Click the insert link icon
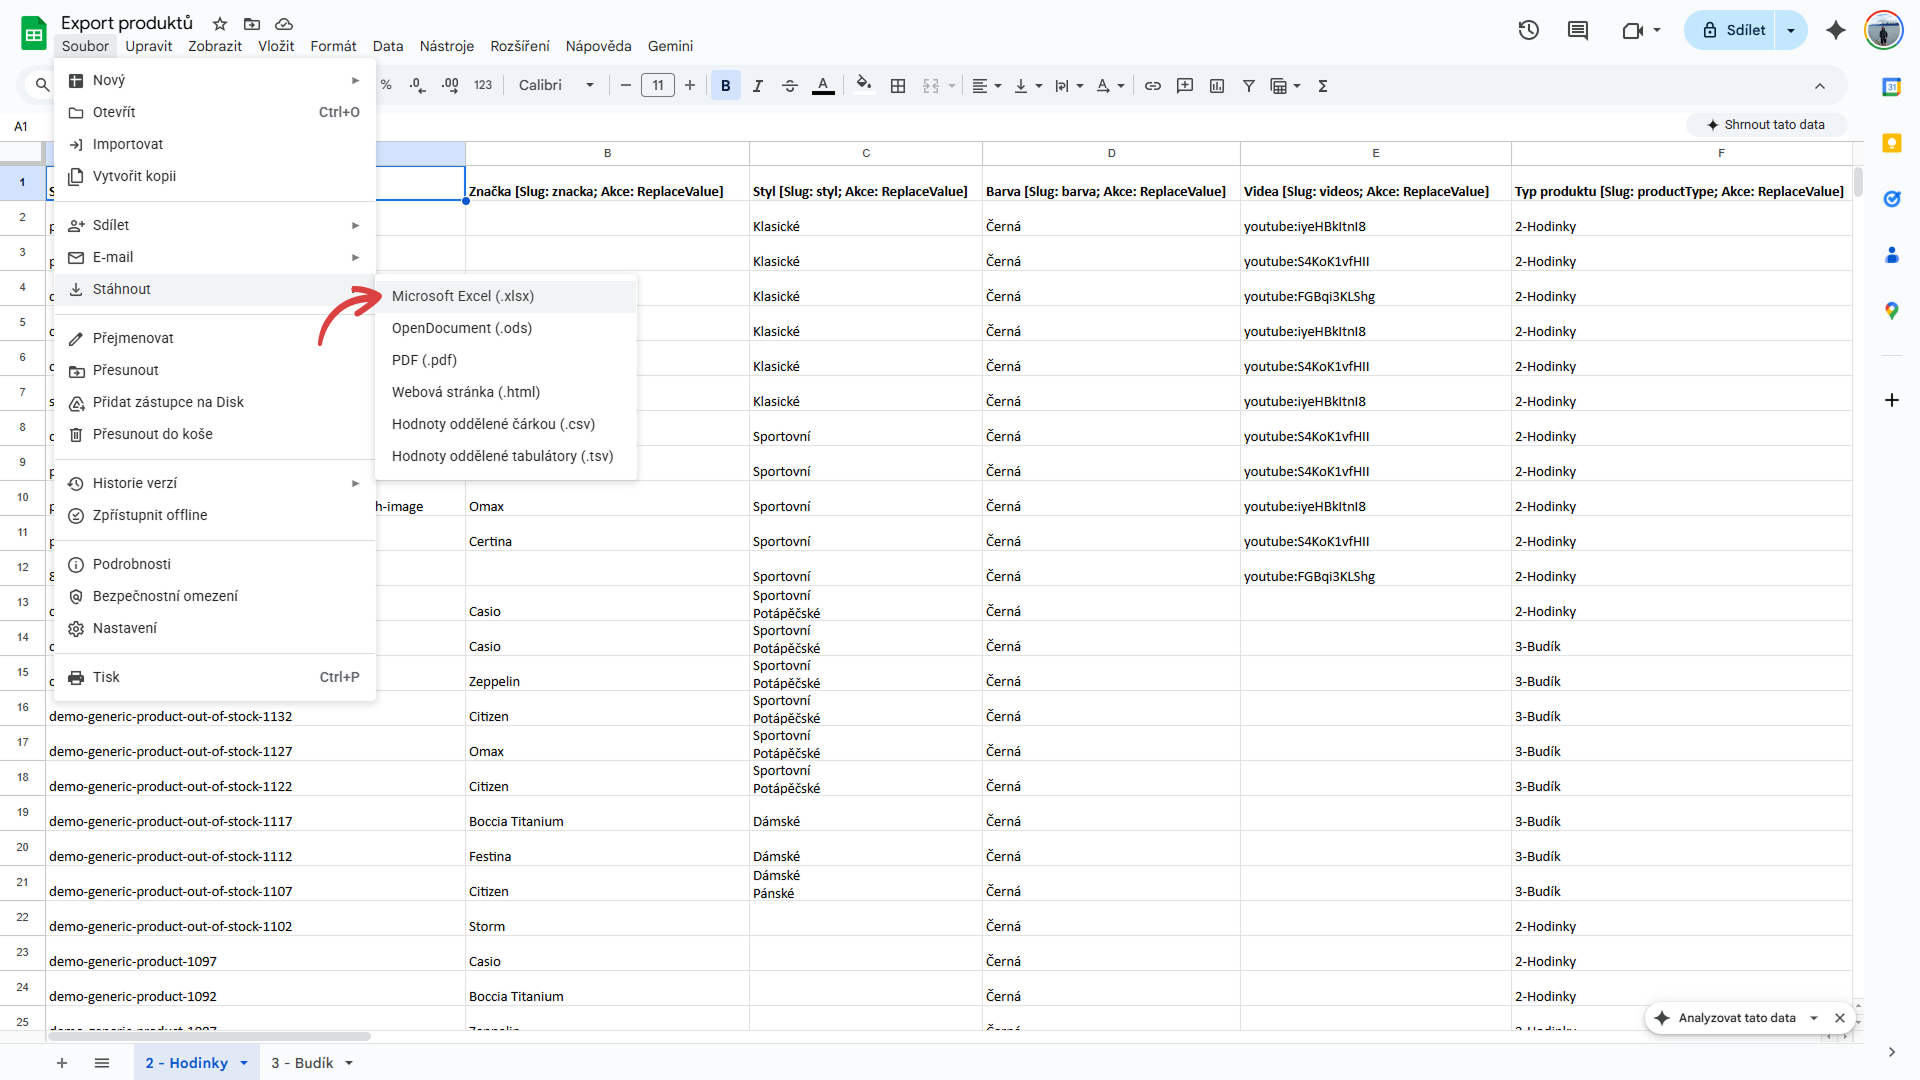1920x1080 pixels. [1152, 86]
